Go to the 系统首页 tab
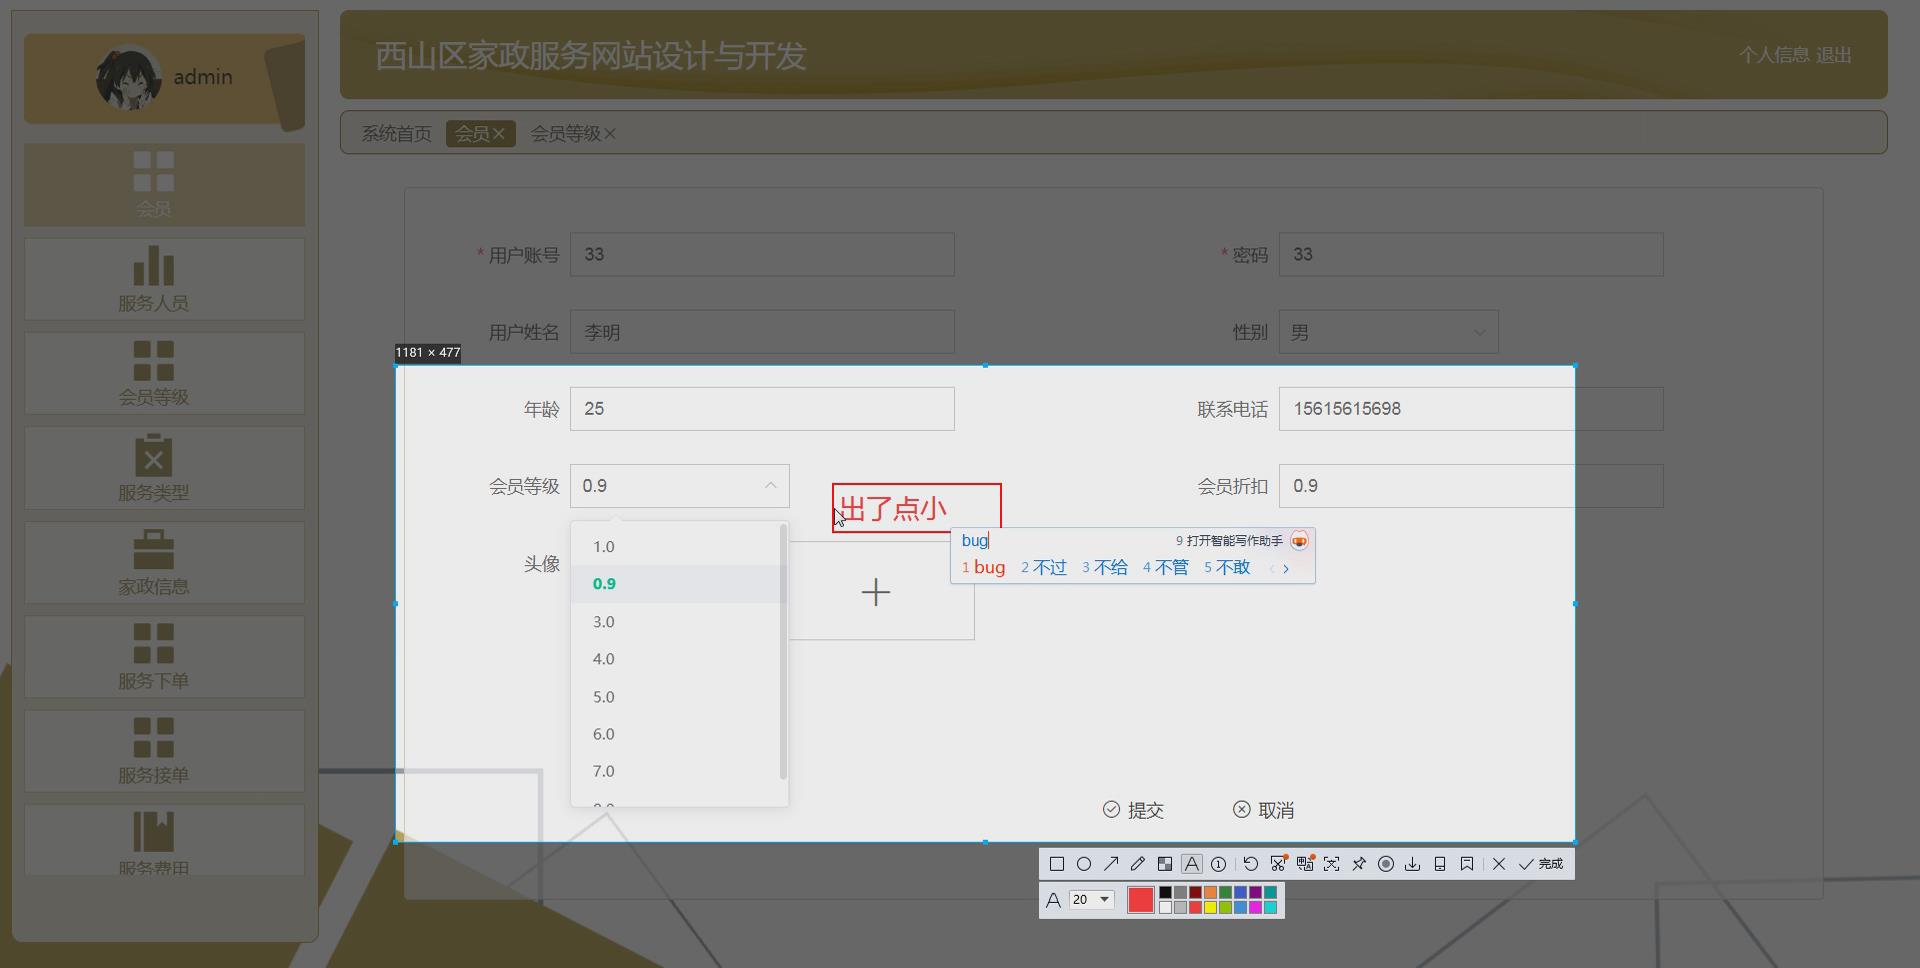 point(397,133)
